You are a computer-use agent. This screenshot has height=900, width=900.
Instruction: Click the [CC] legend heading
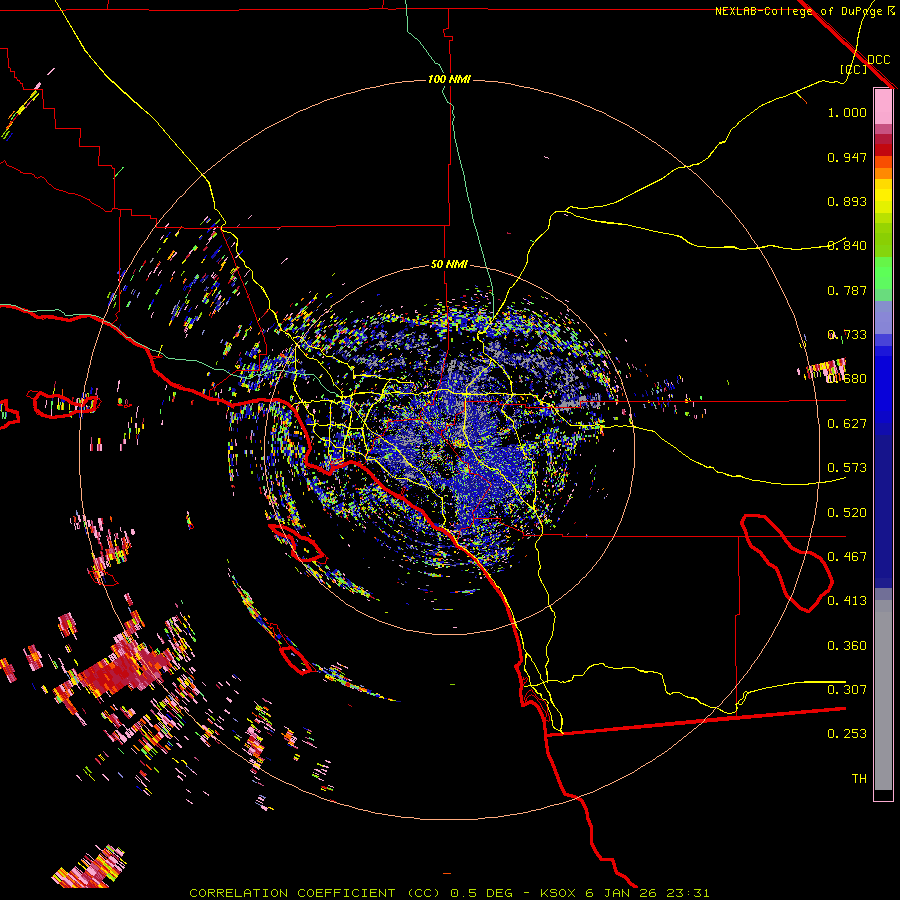pyautogui.click(x=853, y=69)
